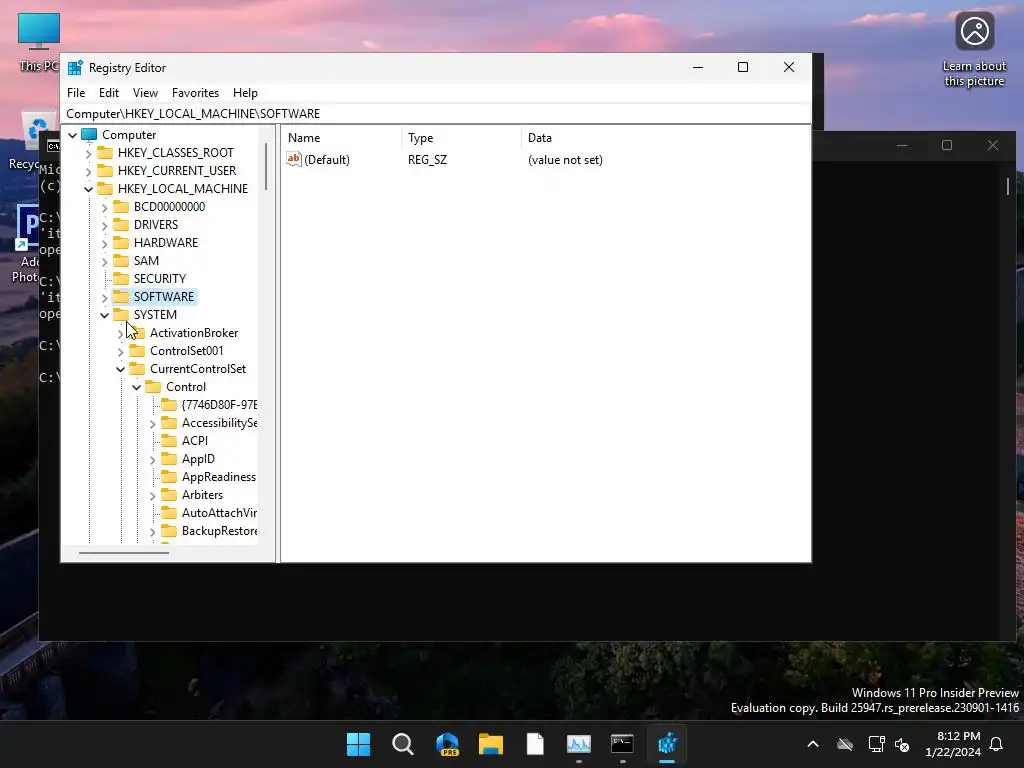Select the {7746D80F-97E key
This screenshot has width=1024, height=768.
pyautogui.click(x=219, y=405)
